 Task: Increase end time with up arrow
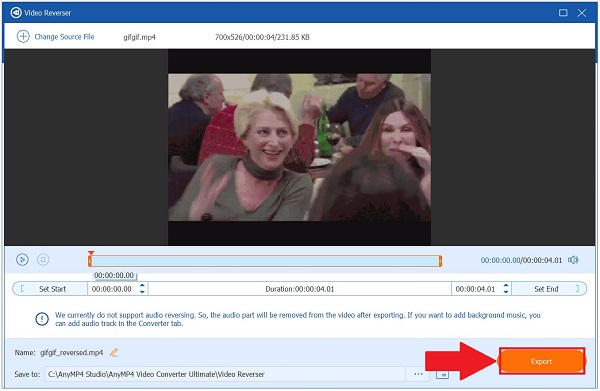tap(506, 285)
